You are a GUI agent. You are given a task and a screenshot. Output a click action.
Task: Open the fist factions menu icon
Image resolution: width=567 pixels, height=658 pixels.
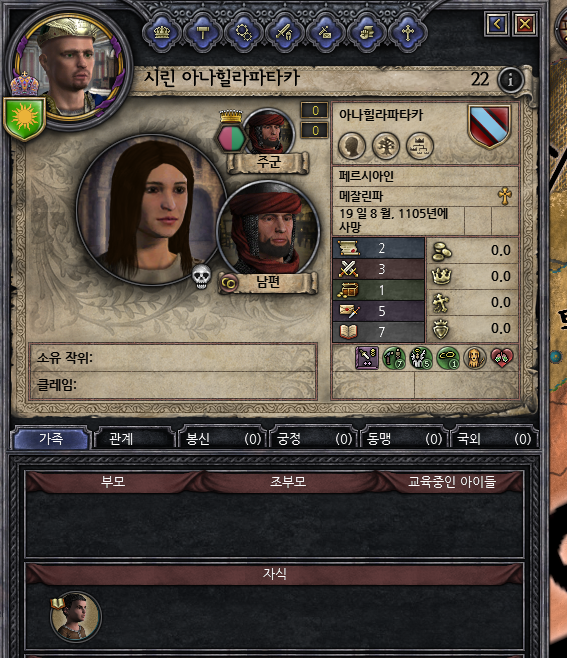[x=366, y=32]
